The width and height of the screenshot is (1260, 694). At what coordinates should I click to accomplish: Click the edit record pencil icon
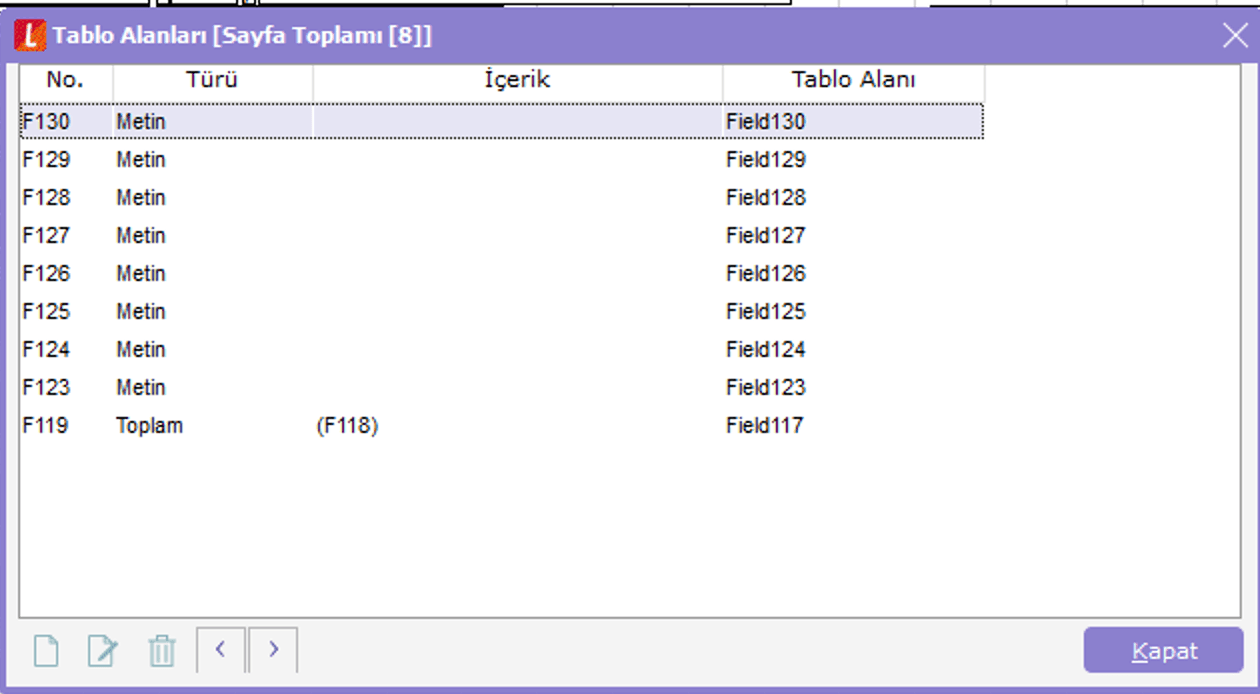coord(103,652)
